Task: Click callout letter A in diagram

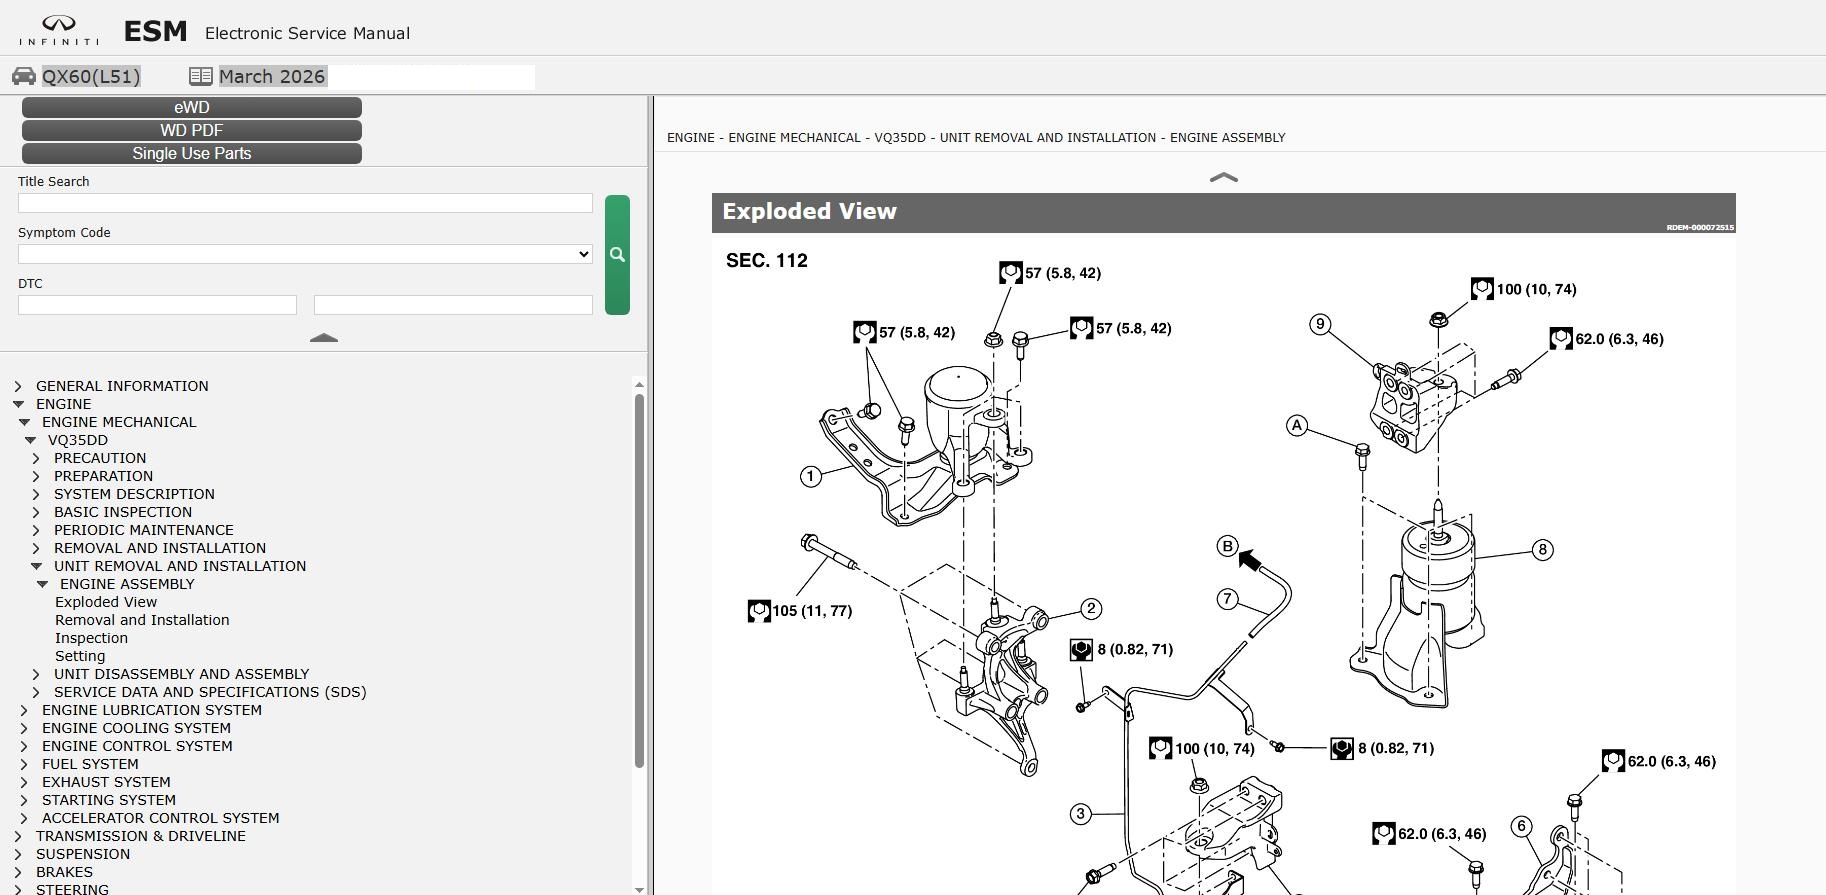Action: [x=1297, y=425]
